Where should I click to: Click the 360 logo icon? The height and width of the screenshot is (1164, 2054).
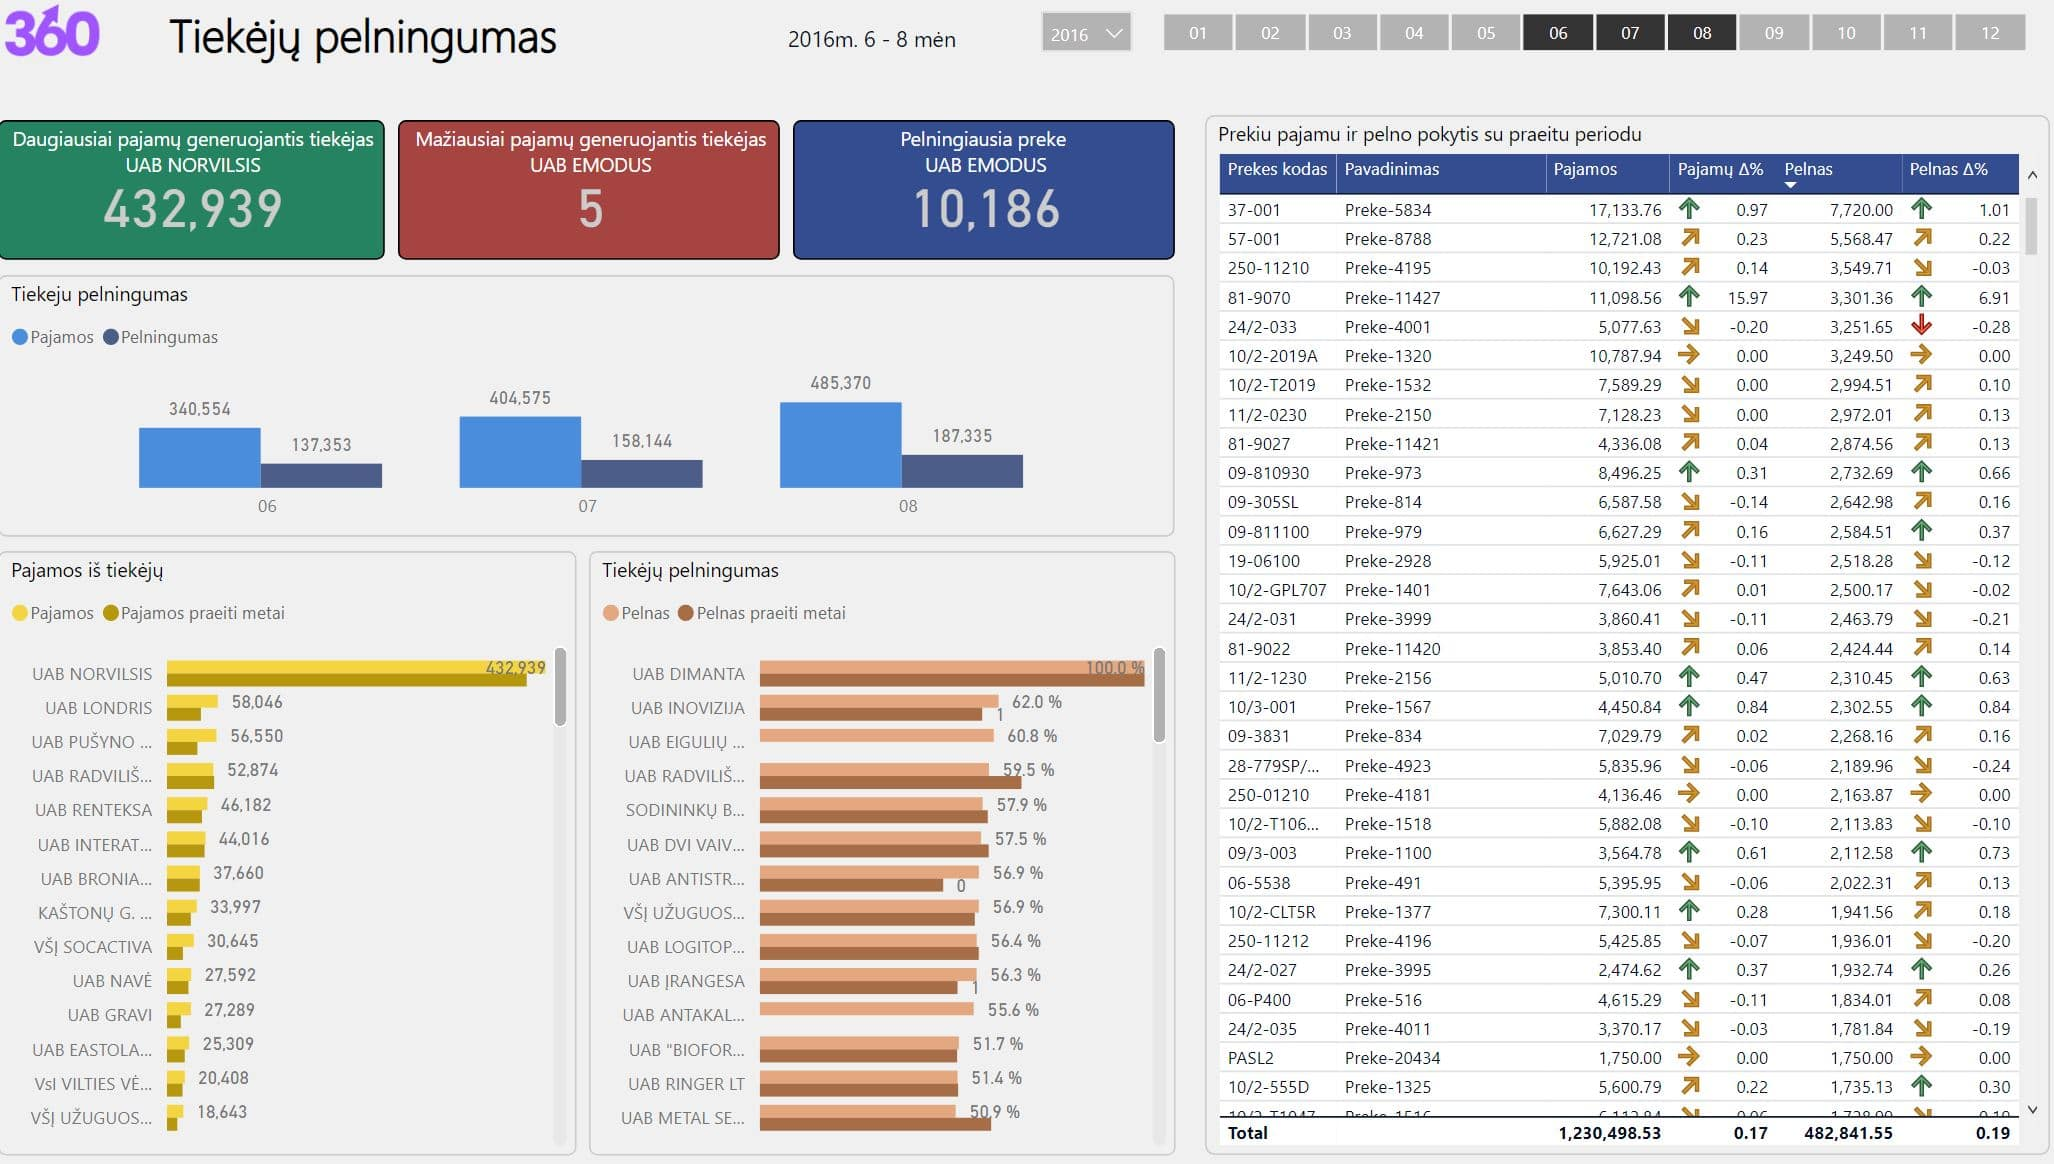pos(52,32)
